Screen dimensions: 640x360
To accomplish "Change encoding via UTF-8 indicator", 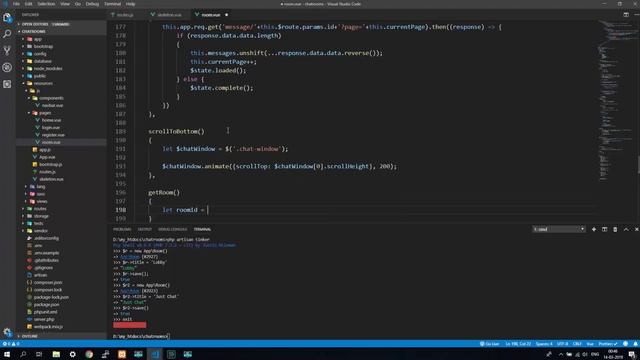I will pyautogui.click(x=562, y=344).
